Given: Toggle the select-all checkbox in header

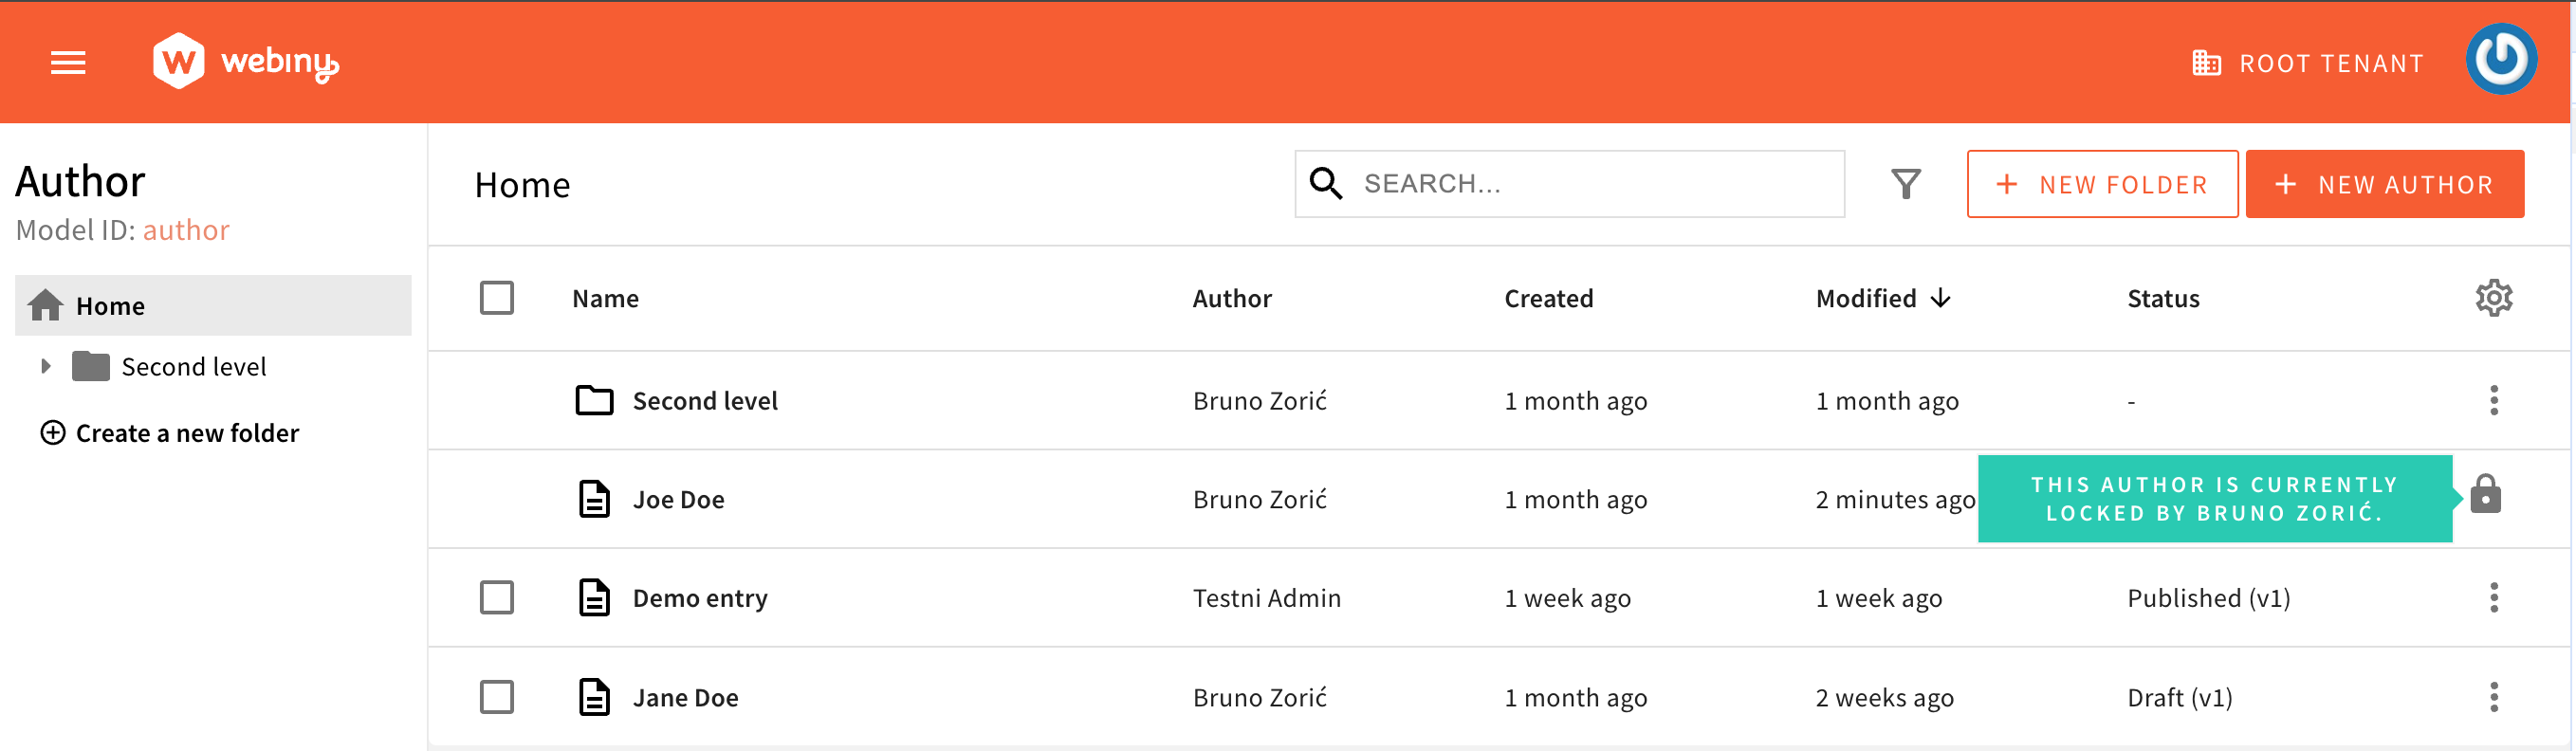Looking at the screenshot, I should 497,298.
